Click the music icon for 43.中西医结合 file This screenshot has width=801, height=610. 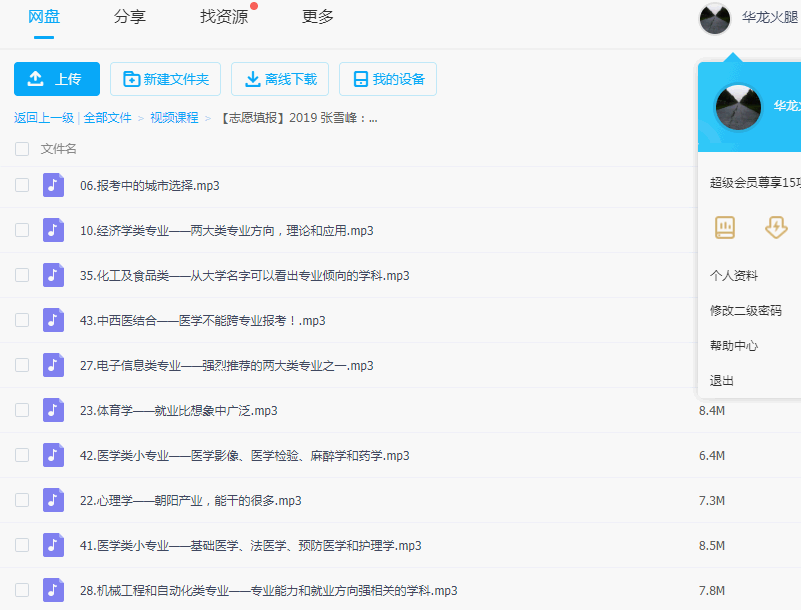(53, 320)
